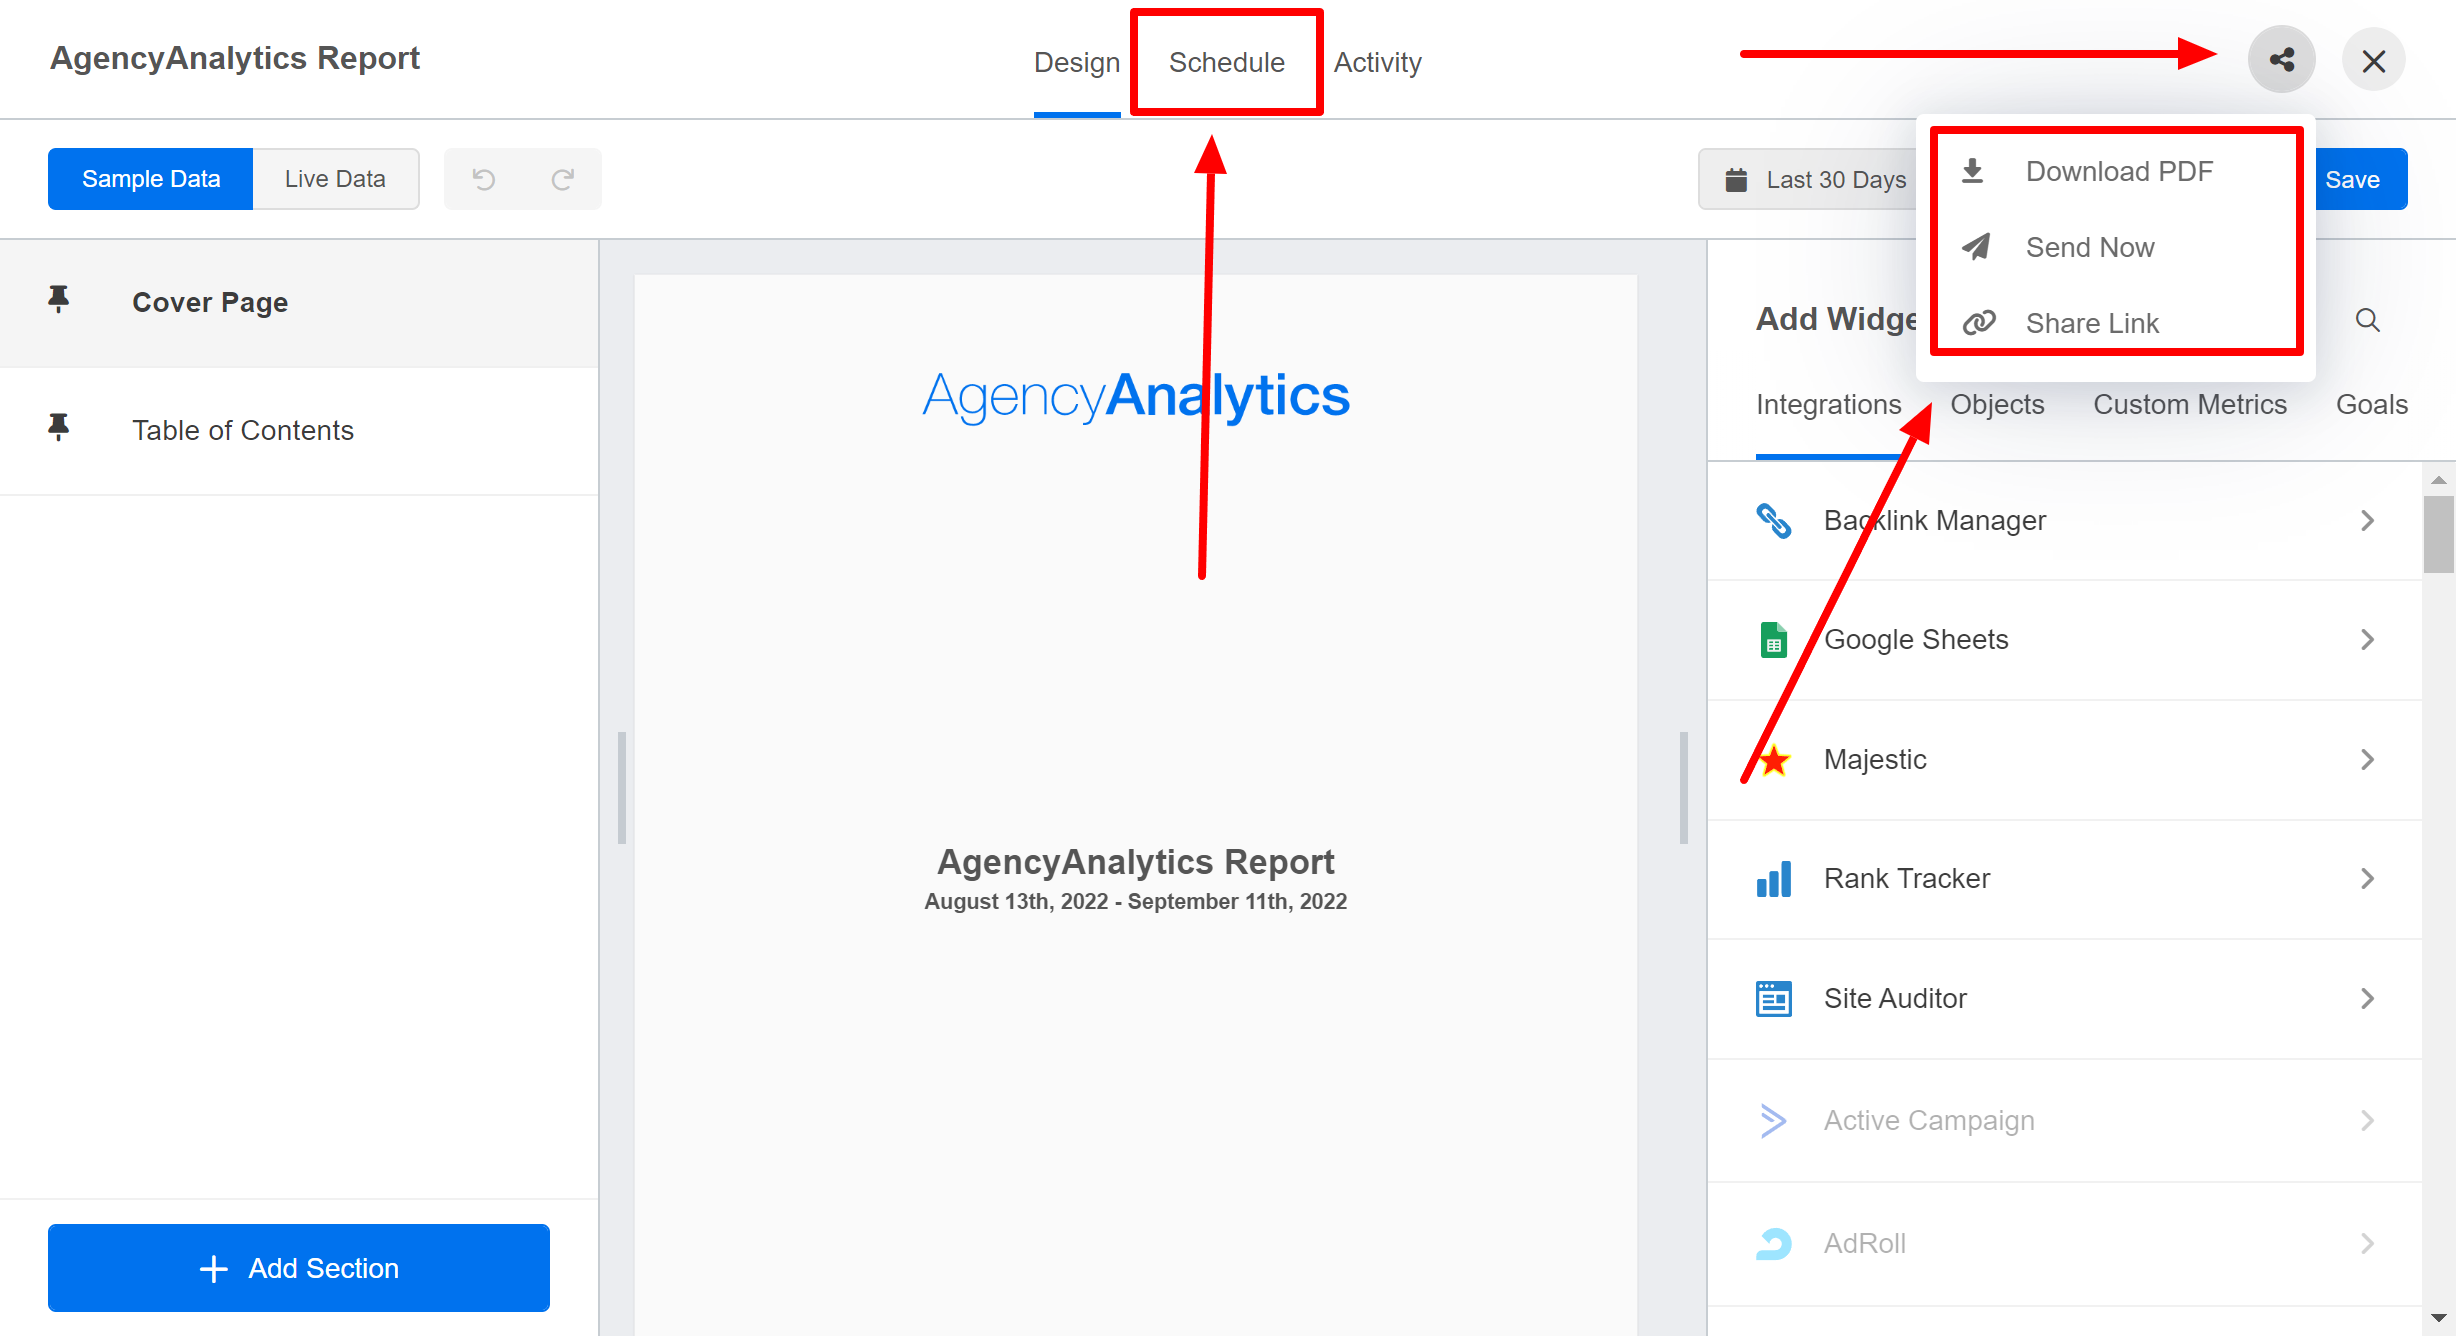Choose Send Now menu option
This screenshot has width=2456, height=1336.
pyautogui.click(x=2089, y=247)
